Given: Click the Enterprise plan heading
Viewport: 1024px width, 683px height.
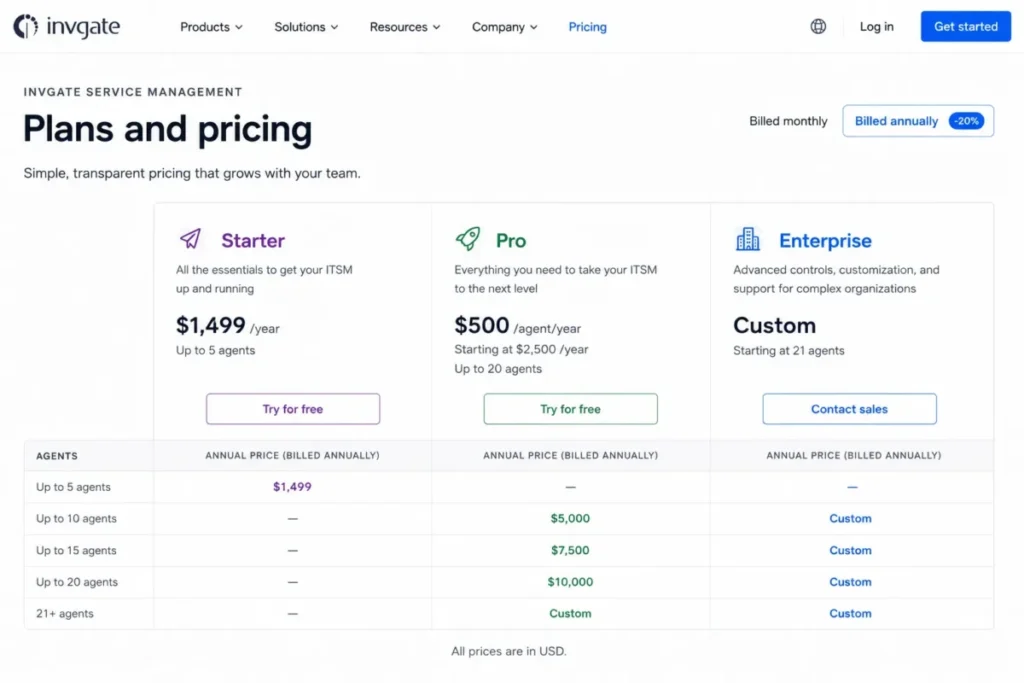Looking at the screenshot, I should tap(825, 240).
